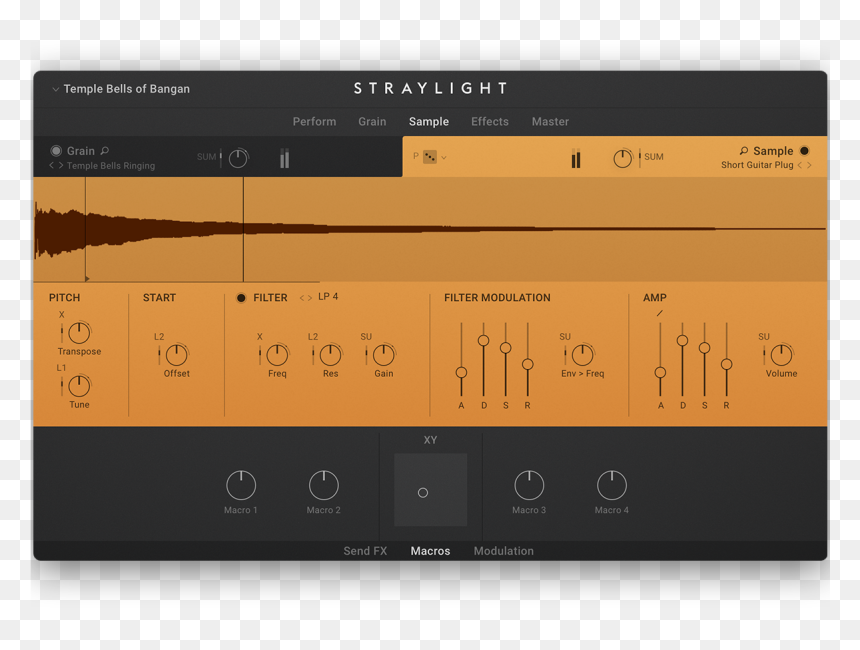This screenshot has height=650, width=860.
Task: Click the dice randomize icon
Action: 430,157
